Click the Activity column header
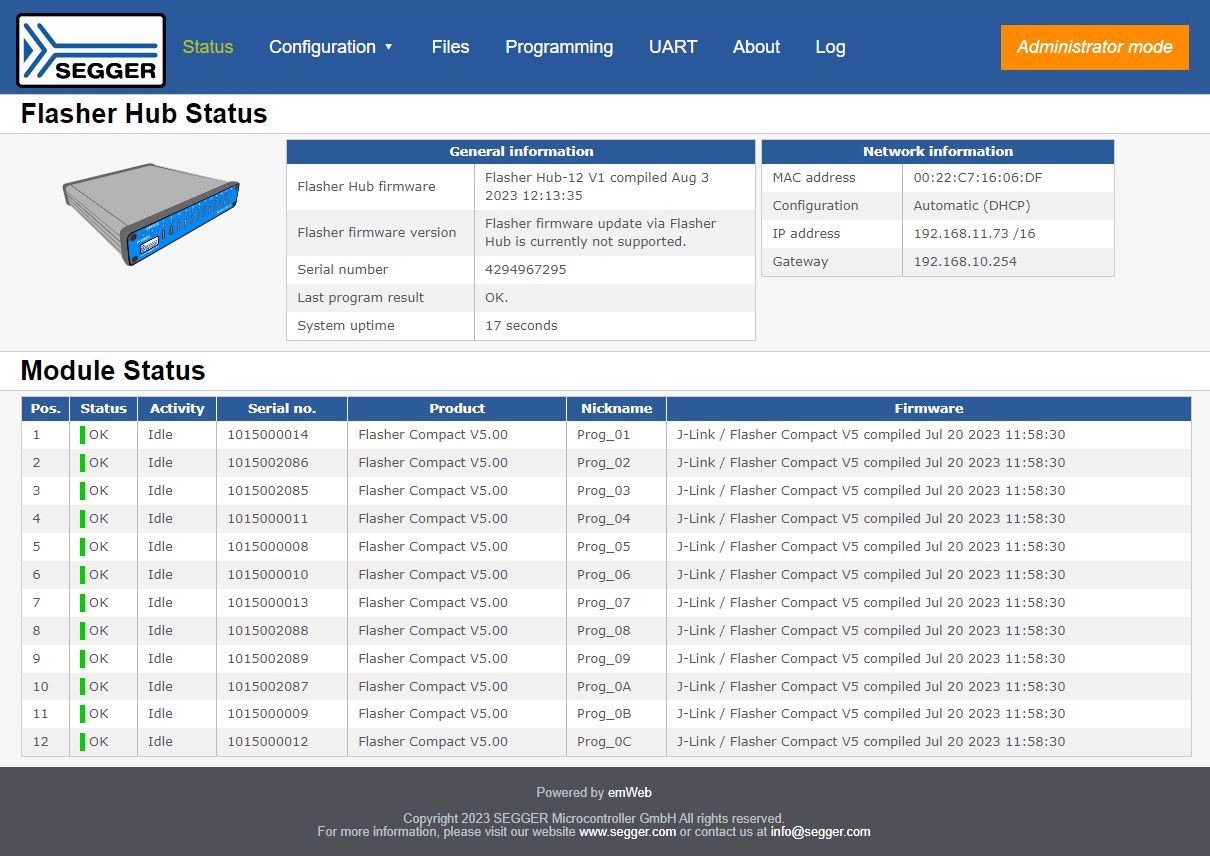Screen dimensions: 1210x856 [x=177, y=408]
